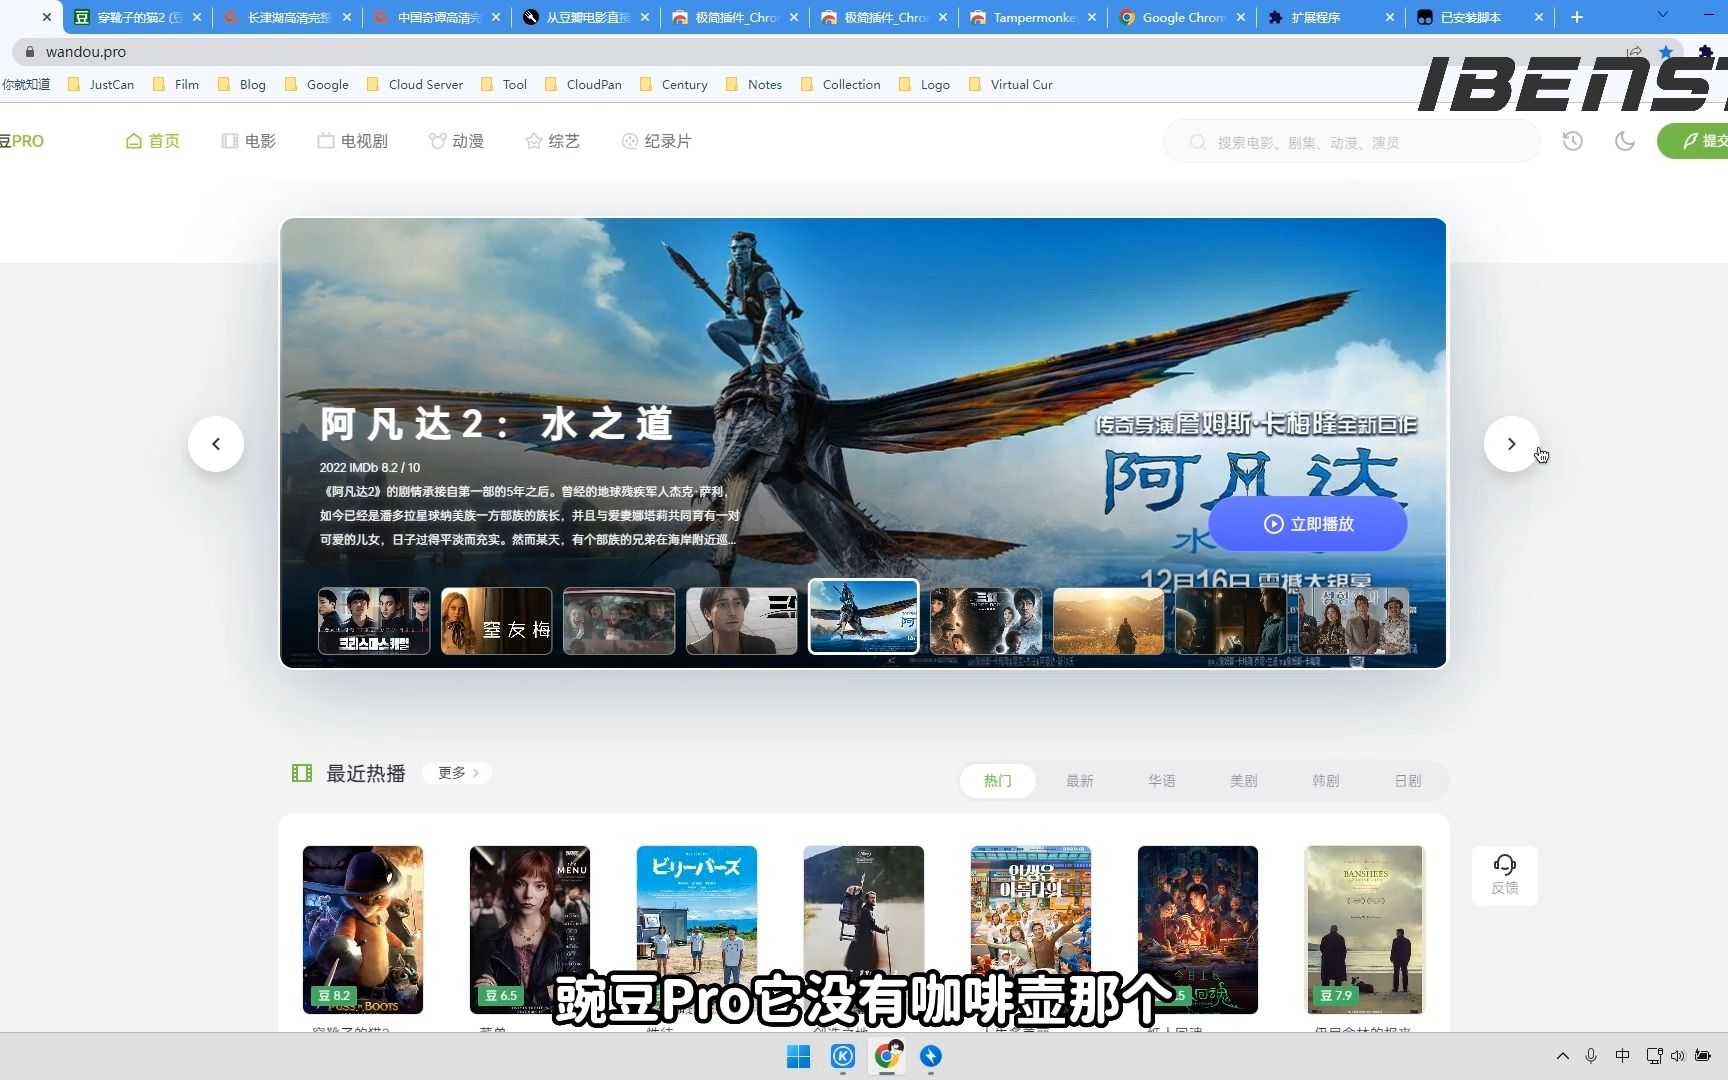Open the Blog bookmark folder
1728x1080 pixels.
242,84
